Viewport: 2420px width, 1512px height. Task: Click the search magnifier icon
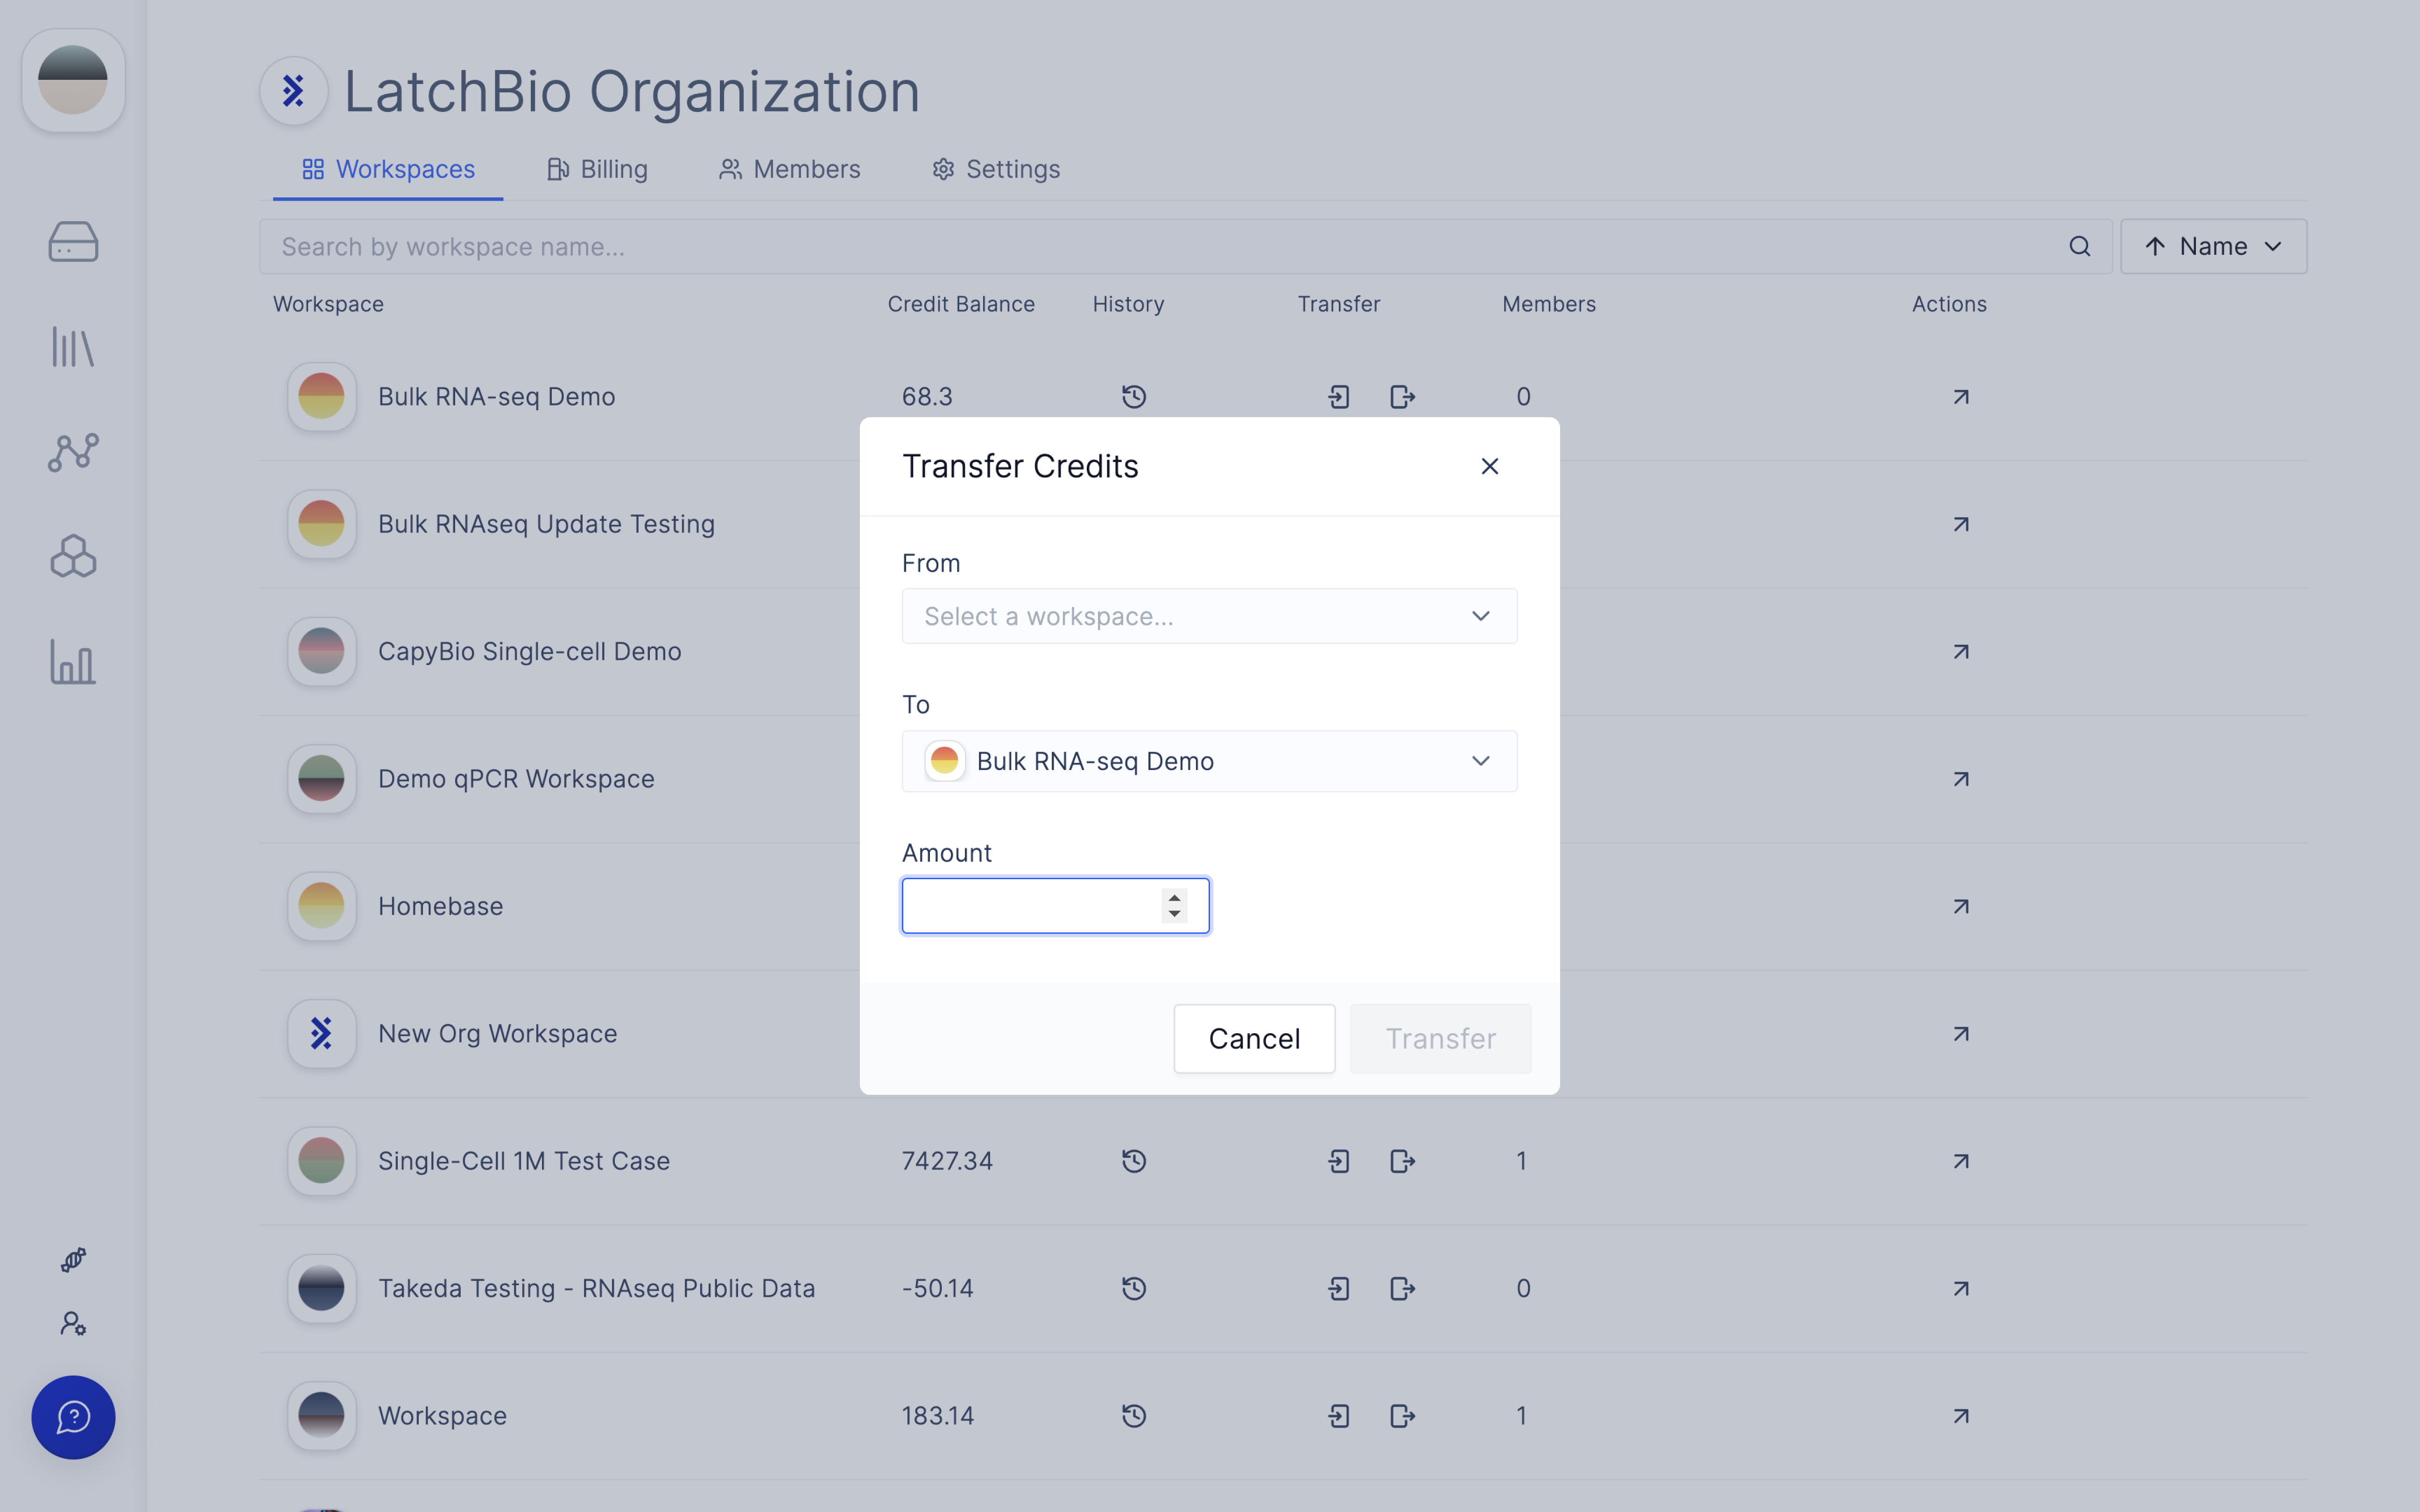coord(2080,246)
